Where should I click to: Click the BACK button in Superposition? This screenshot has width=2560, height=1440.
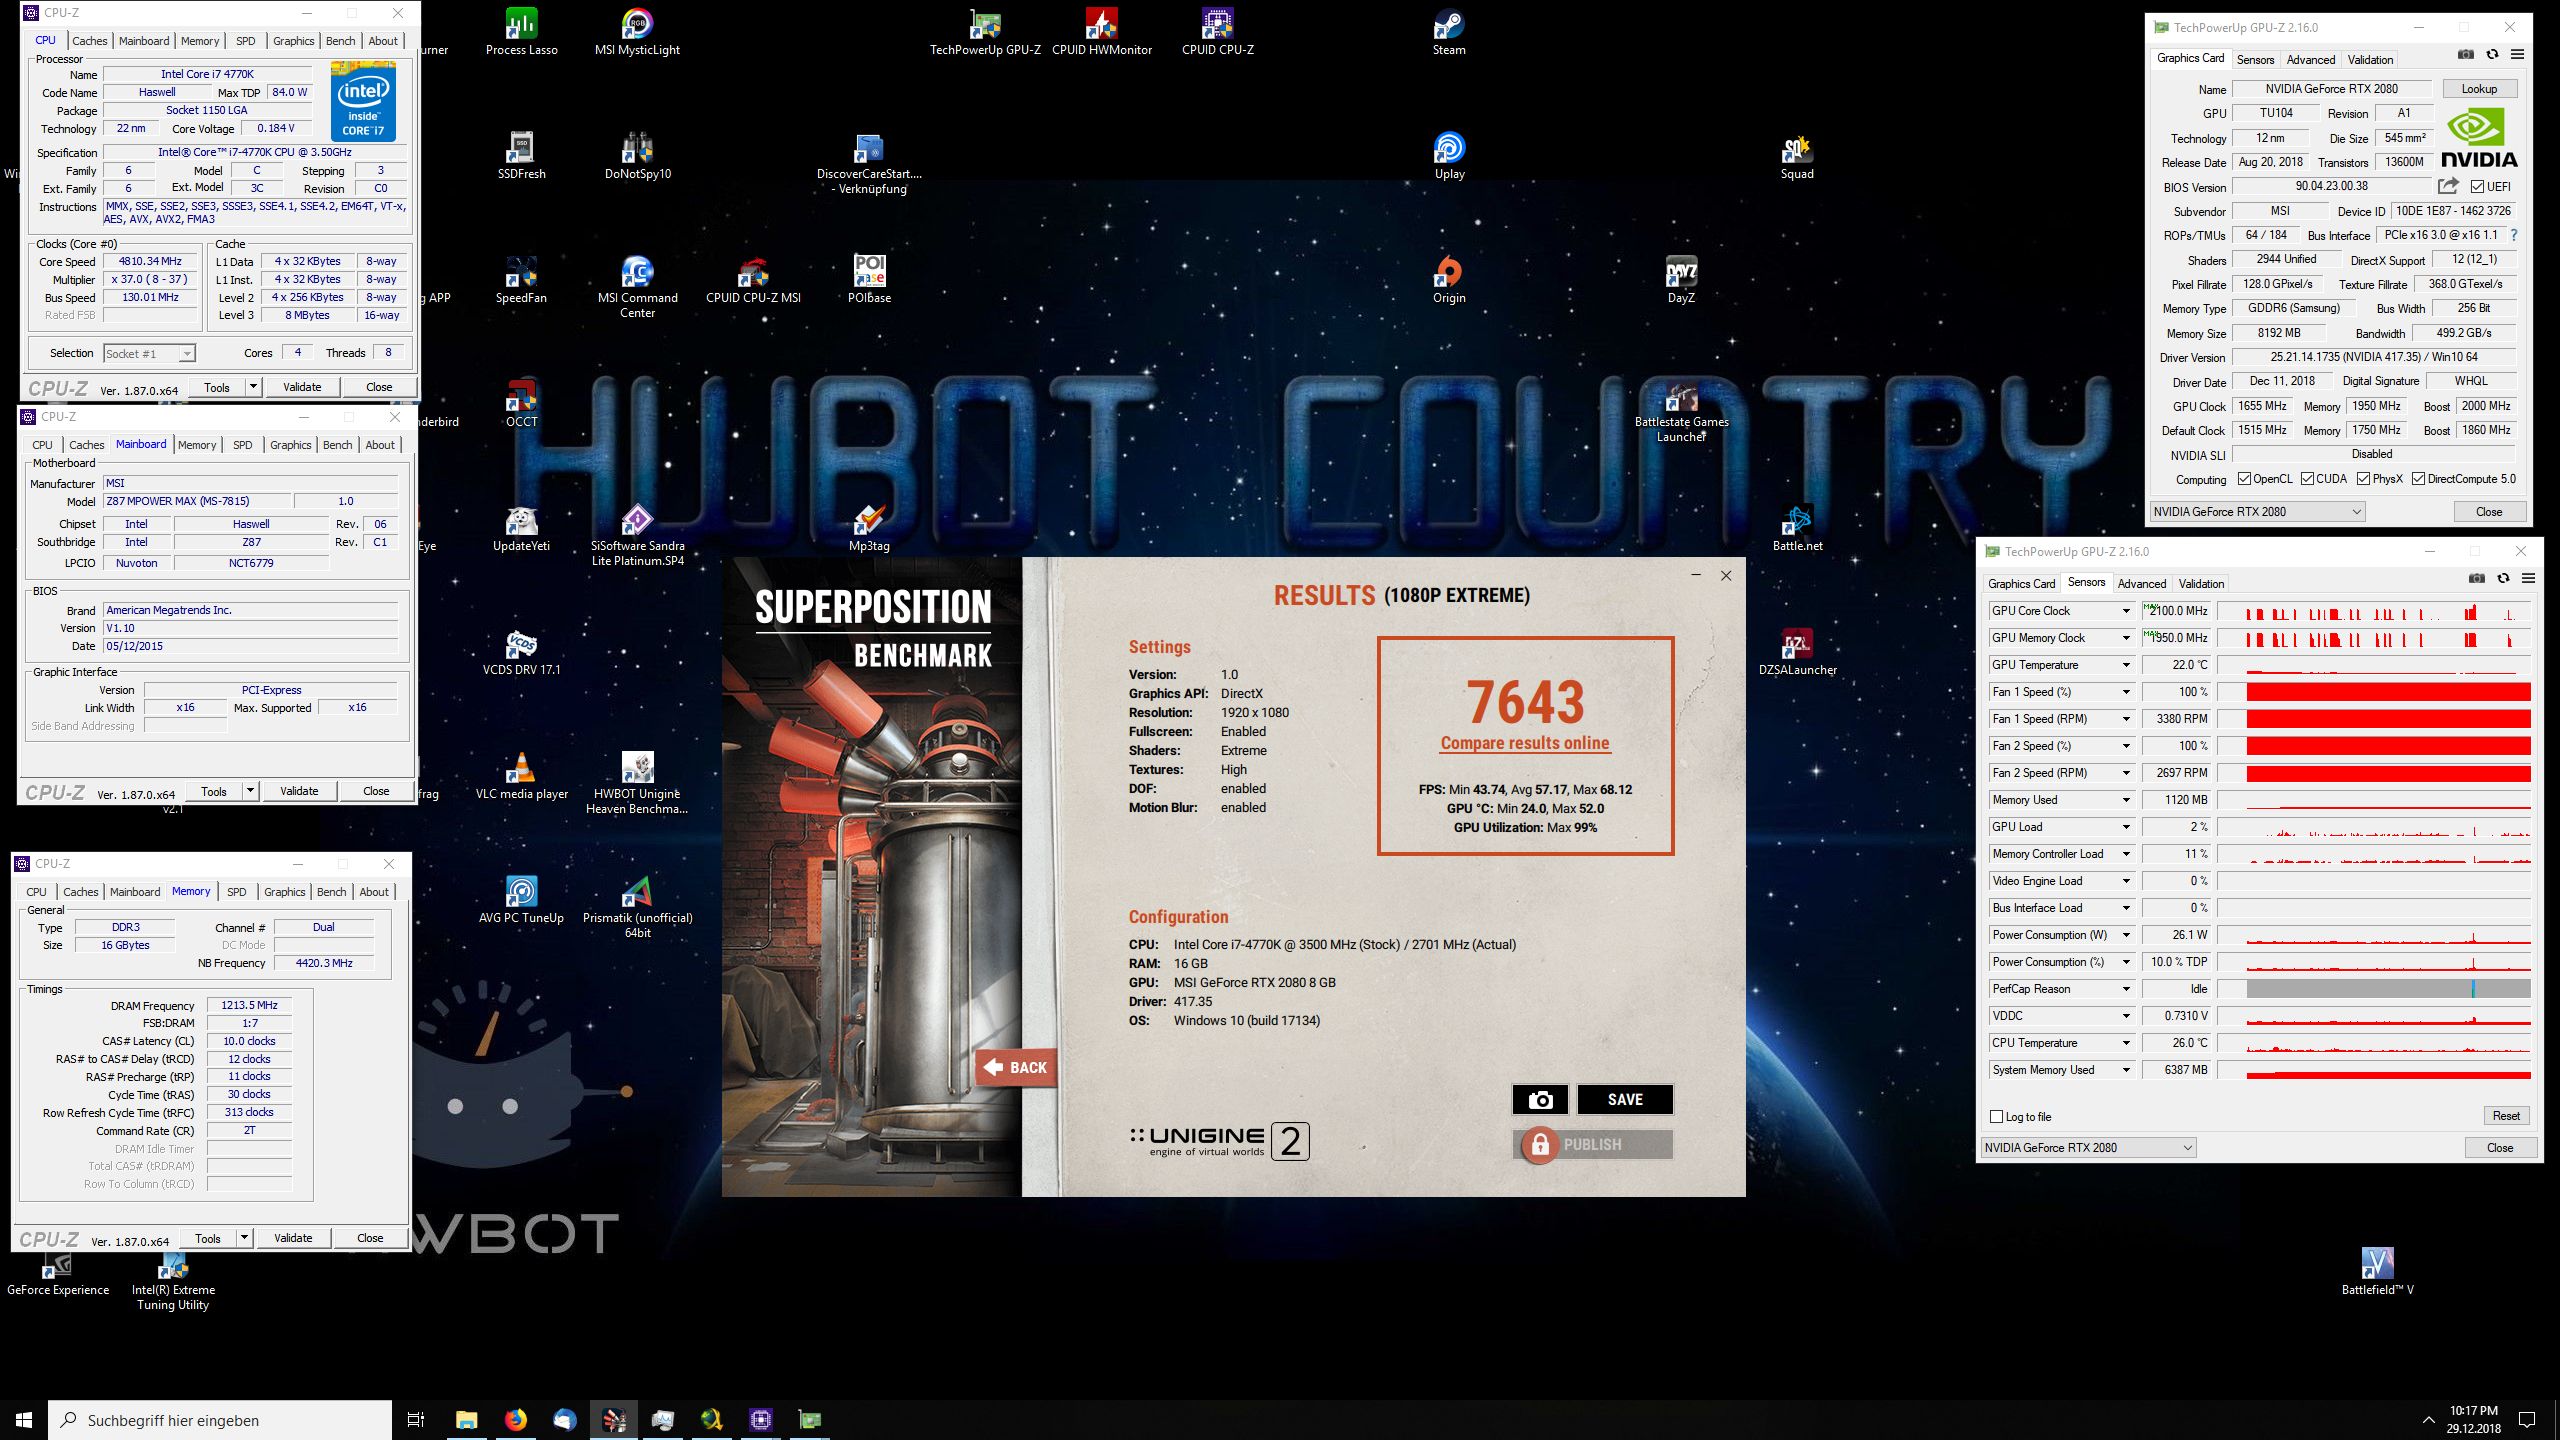pyautogui.click(x=1017, y=1068)
